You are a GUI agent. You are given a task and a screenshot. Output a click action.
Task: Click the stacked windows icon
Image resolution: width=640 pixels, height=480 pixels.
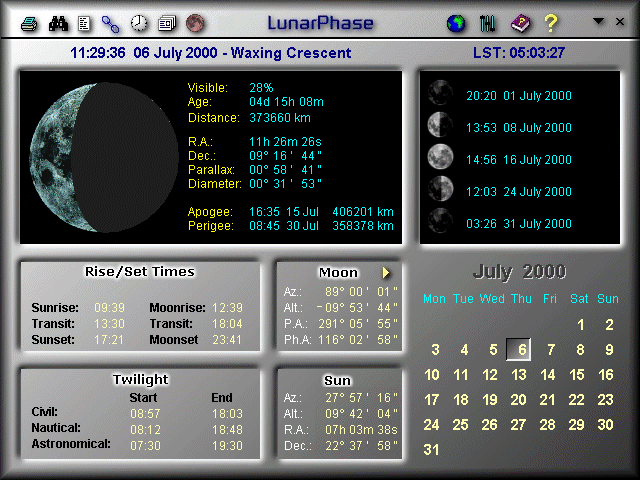pos(167,23)
